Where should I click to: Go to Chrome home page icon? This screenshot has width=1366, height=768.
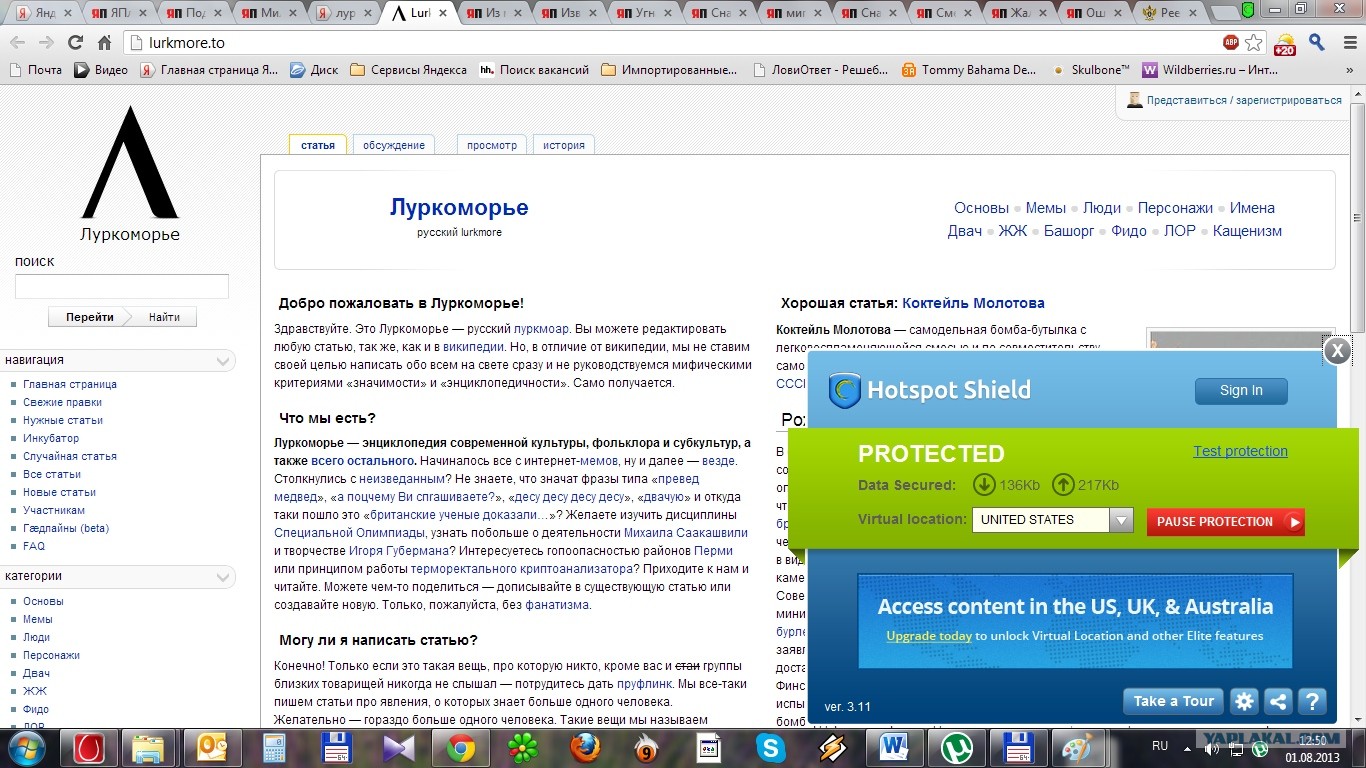104,42
